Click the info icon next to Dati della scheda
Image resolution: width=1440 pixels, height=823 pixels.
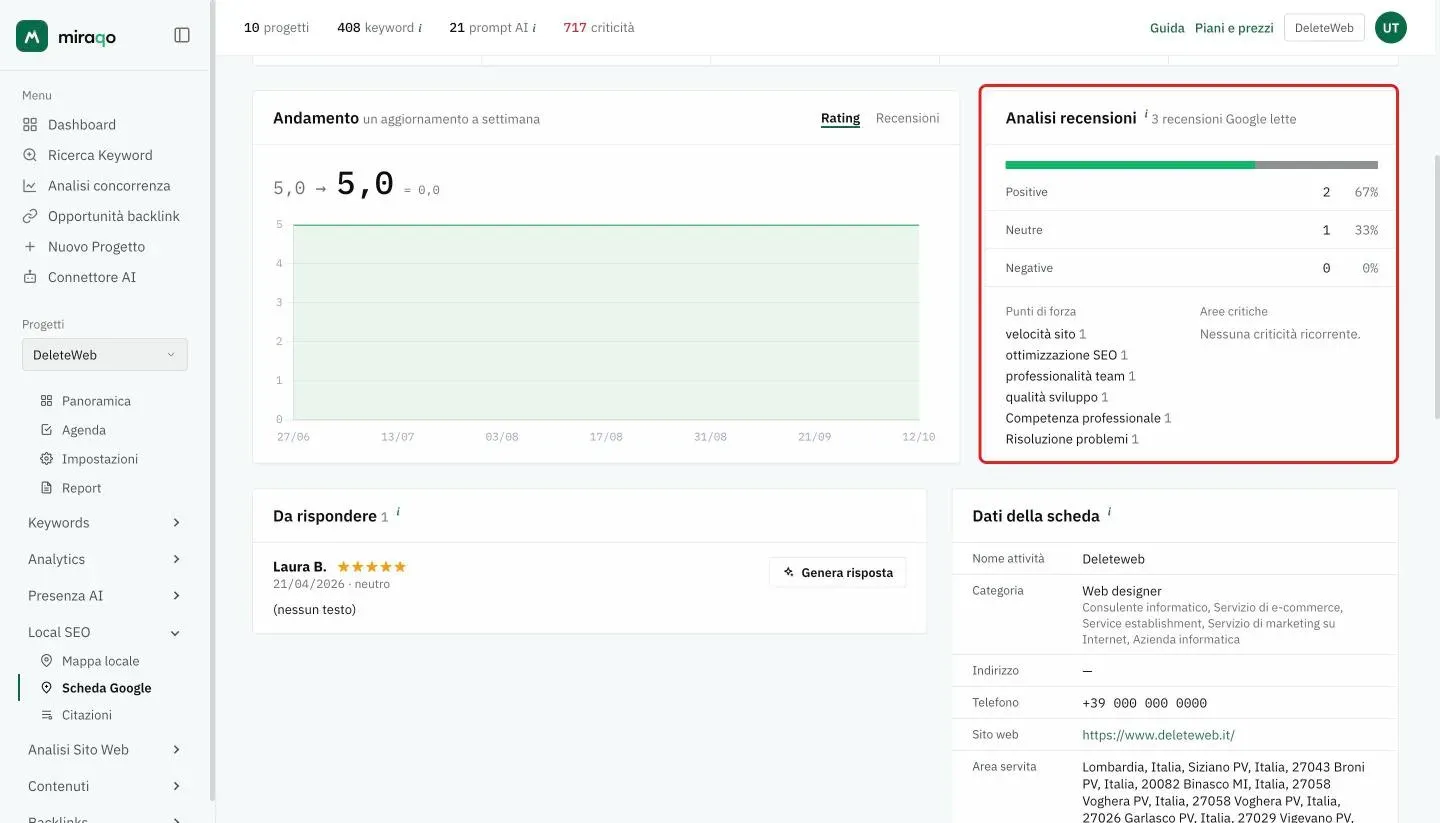pyautogui.click(x=1109, y=512)
